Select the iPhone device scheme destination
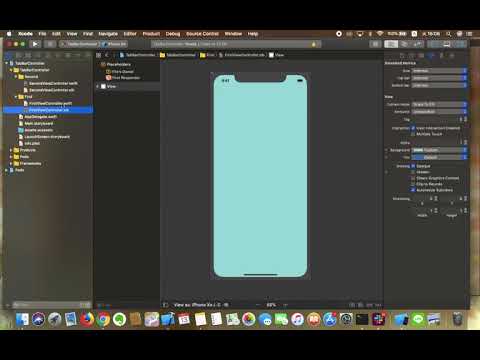The width and height of the screenshot is (480, 360). pos(114,44)
